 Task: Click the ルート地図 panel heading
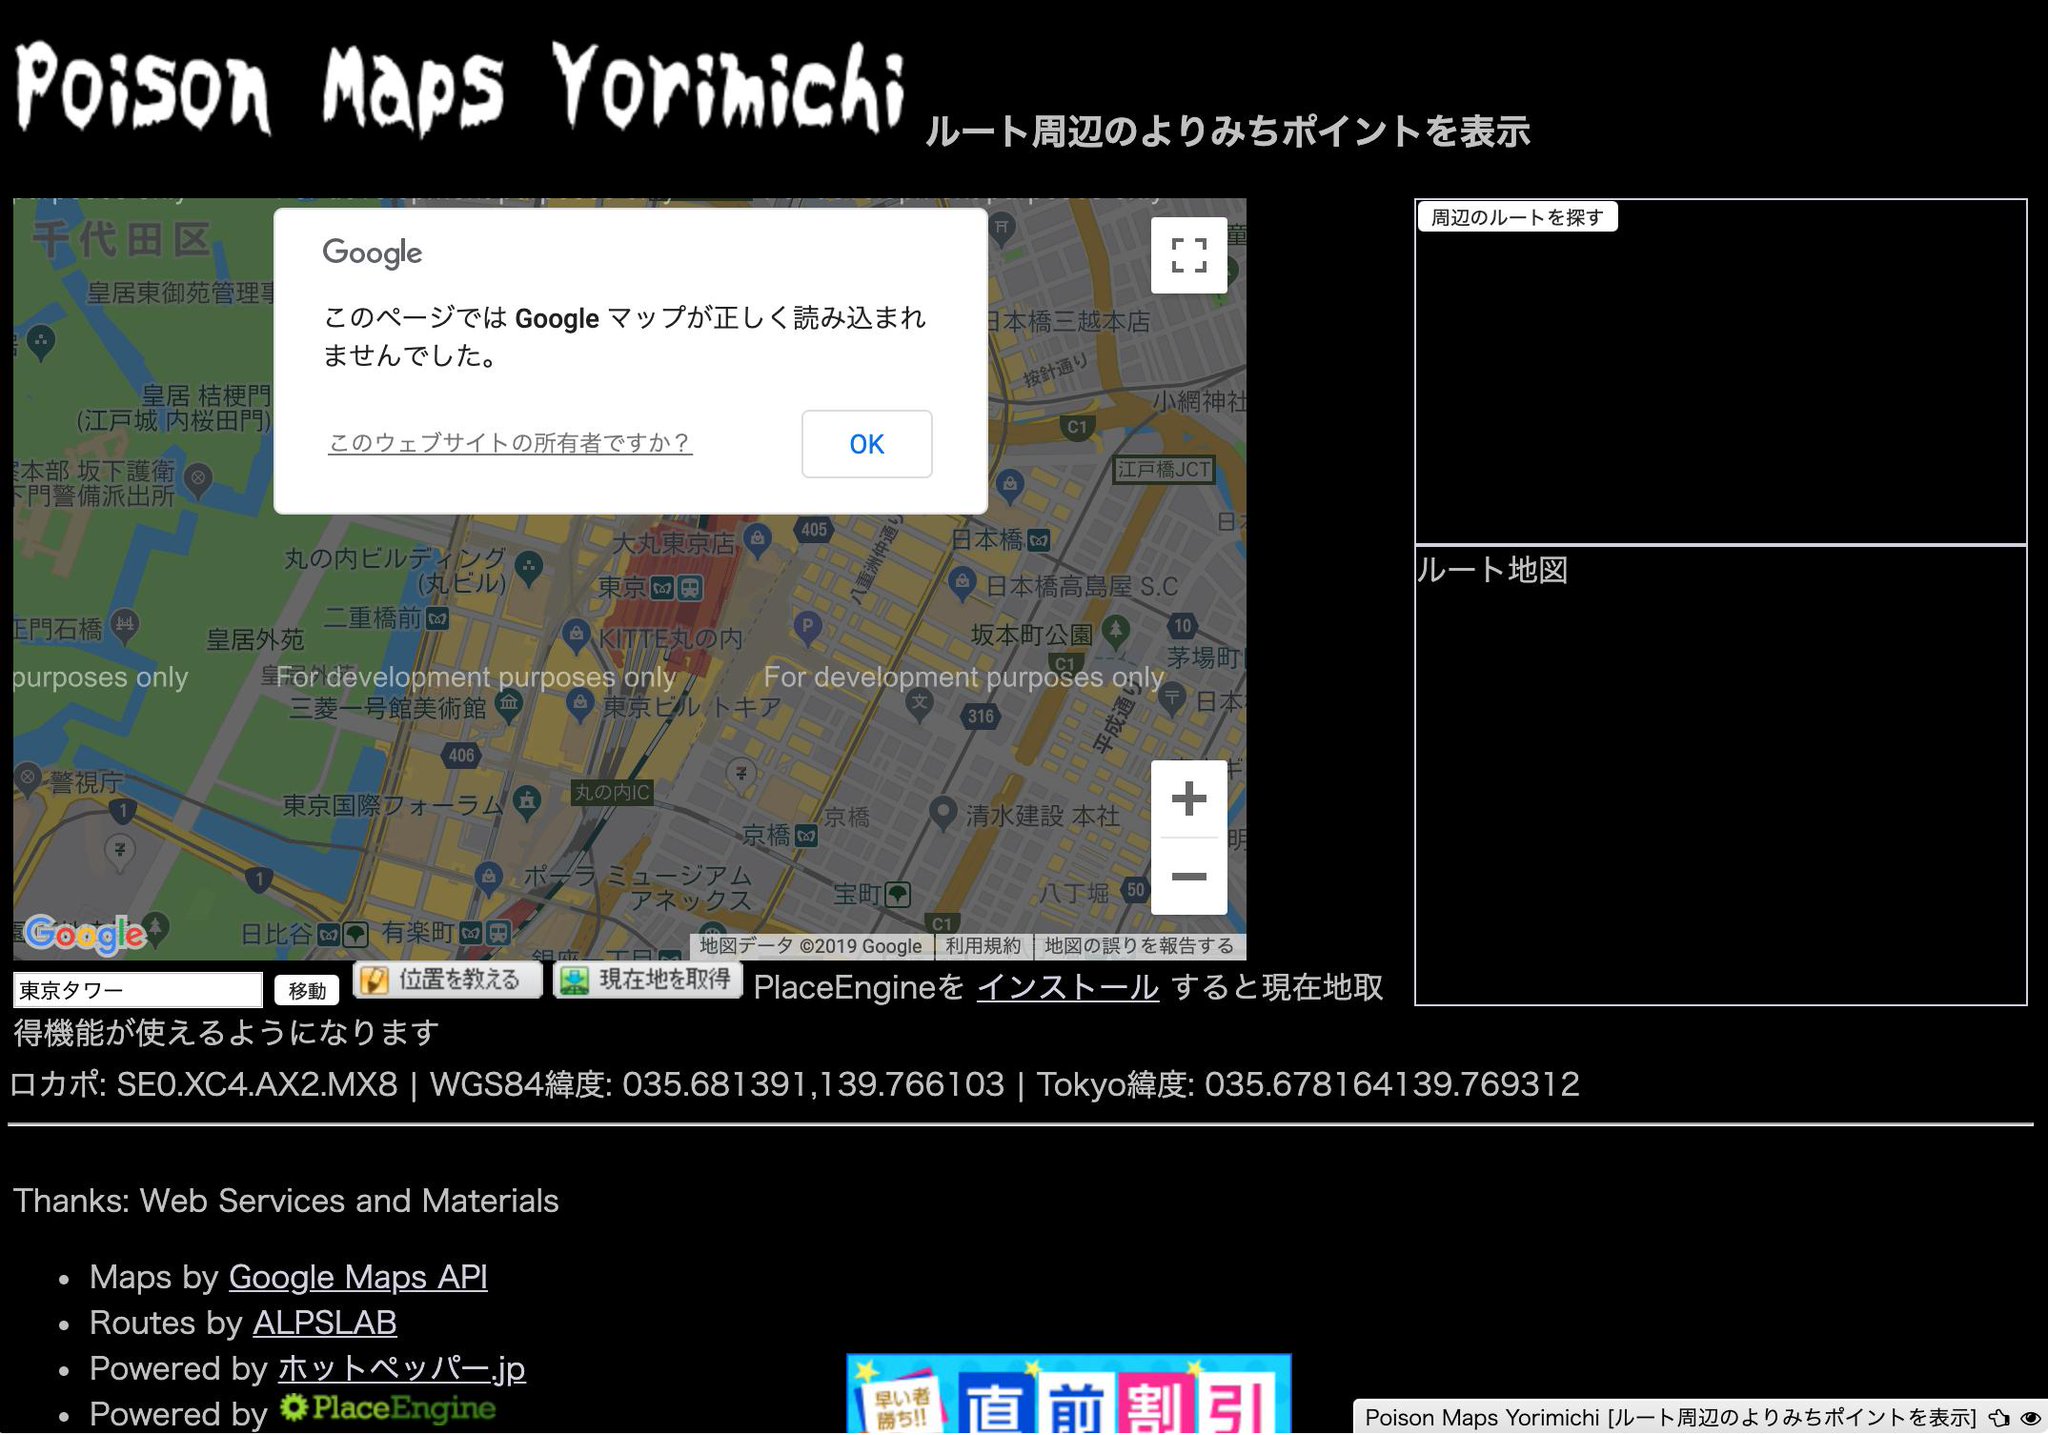[1492, 570]
